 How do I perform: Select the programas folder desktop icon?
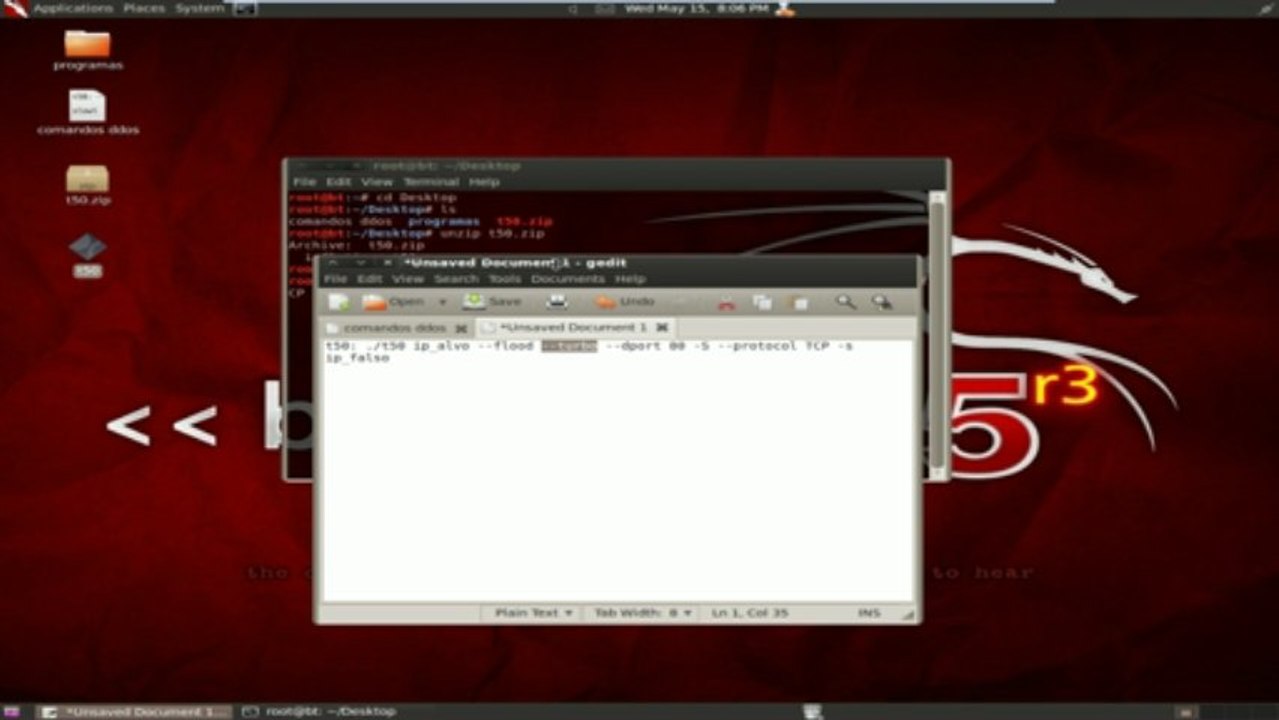[88, 50]
